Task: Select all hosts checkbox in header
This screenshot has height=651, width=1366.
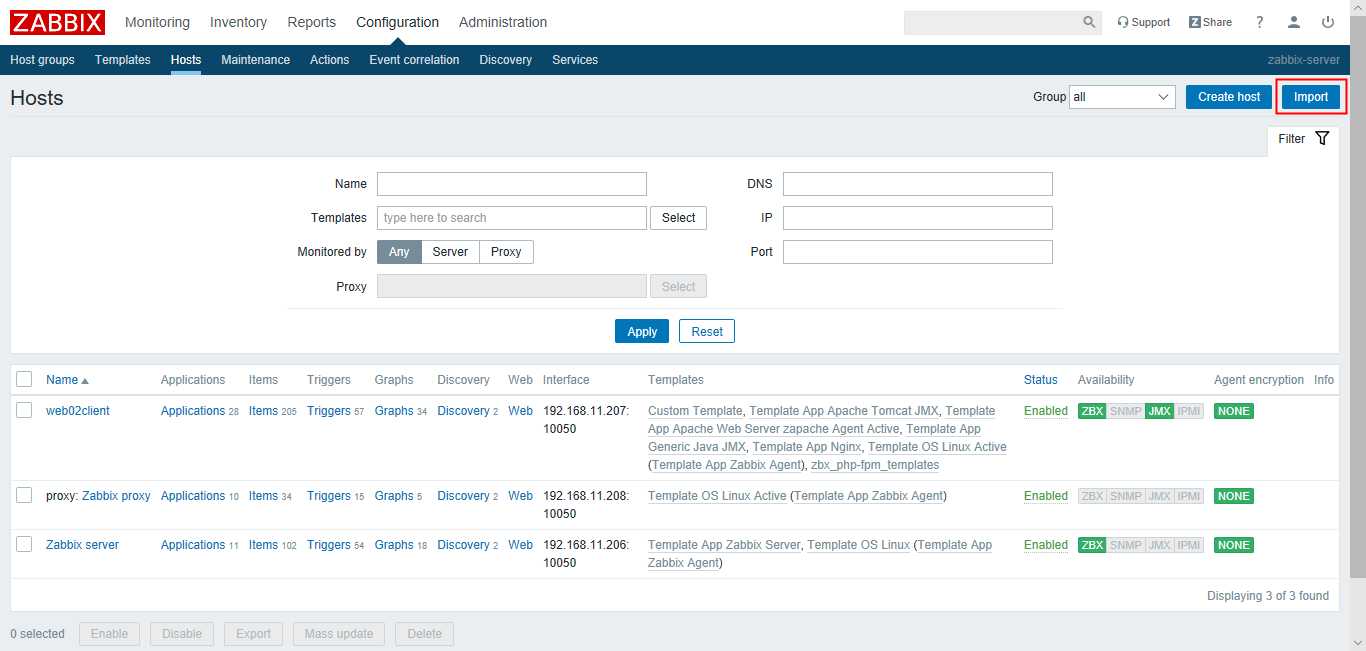Action: coord(25,379)
